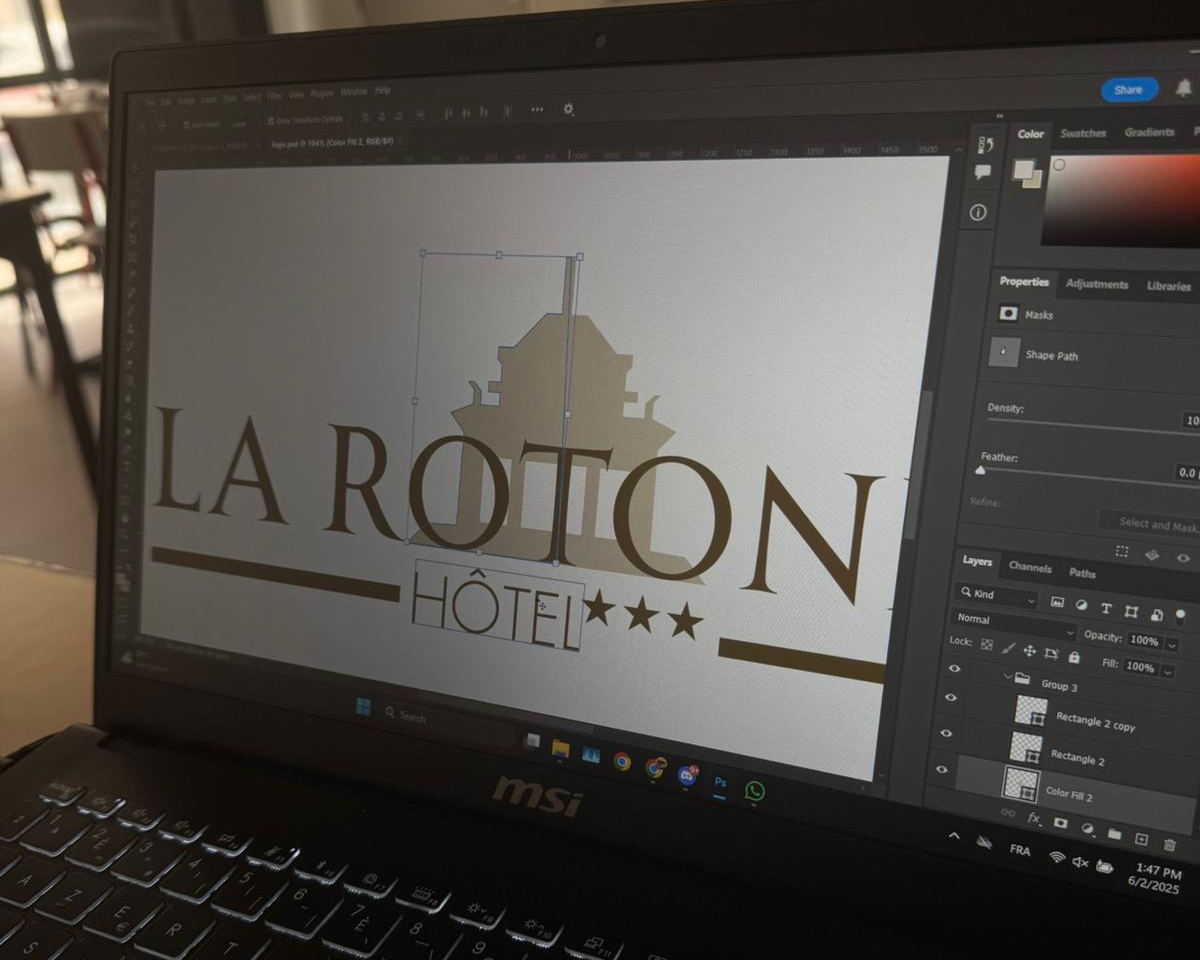Switch to the Paths tab
Viewport: 1200px width, 960px height.
click(1082, 573)
